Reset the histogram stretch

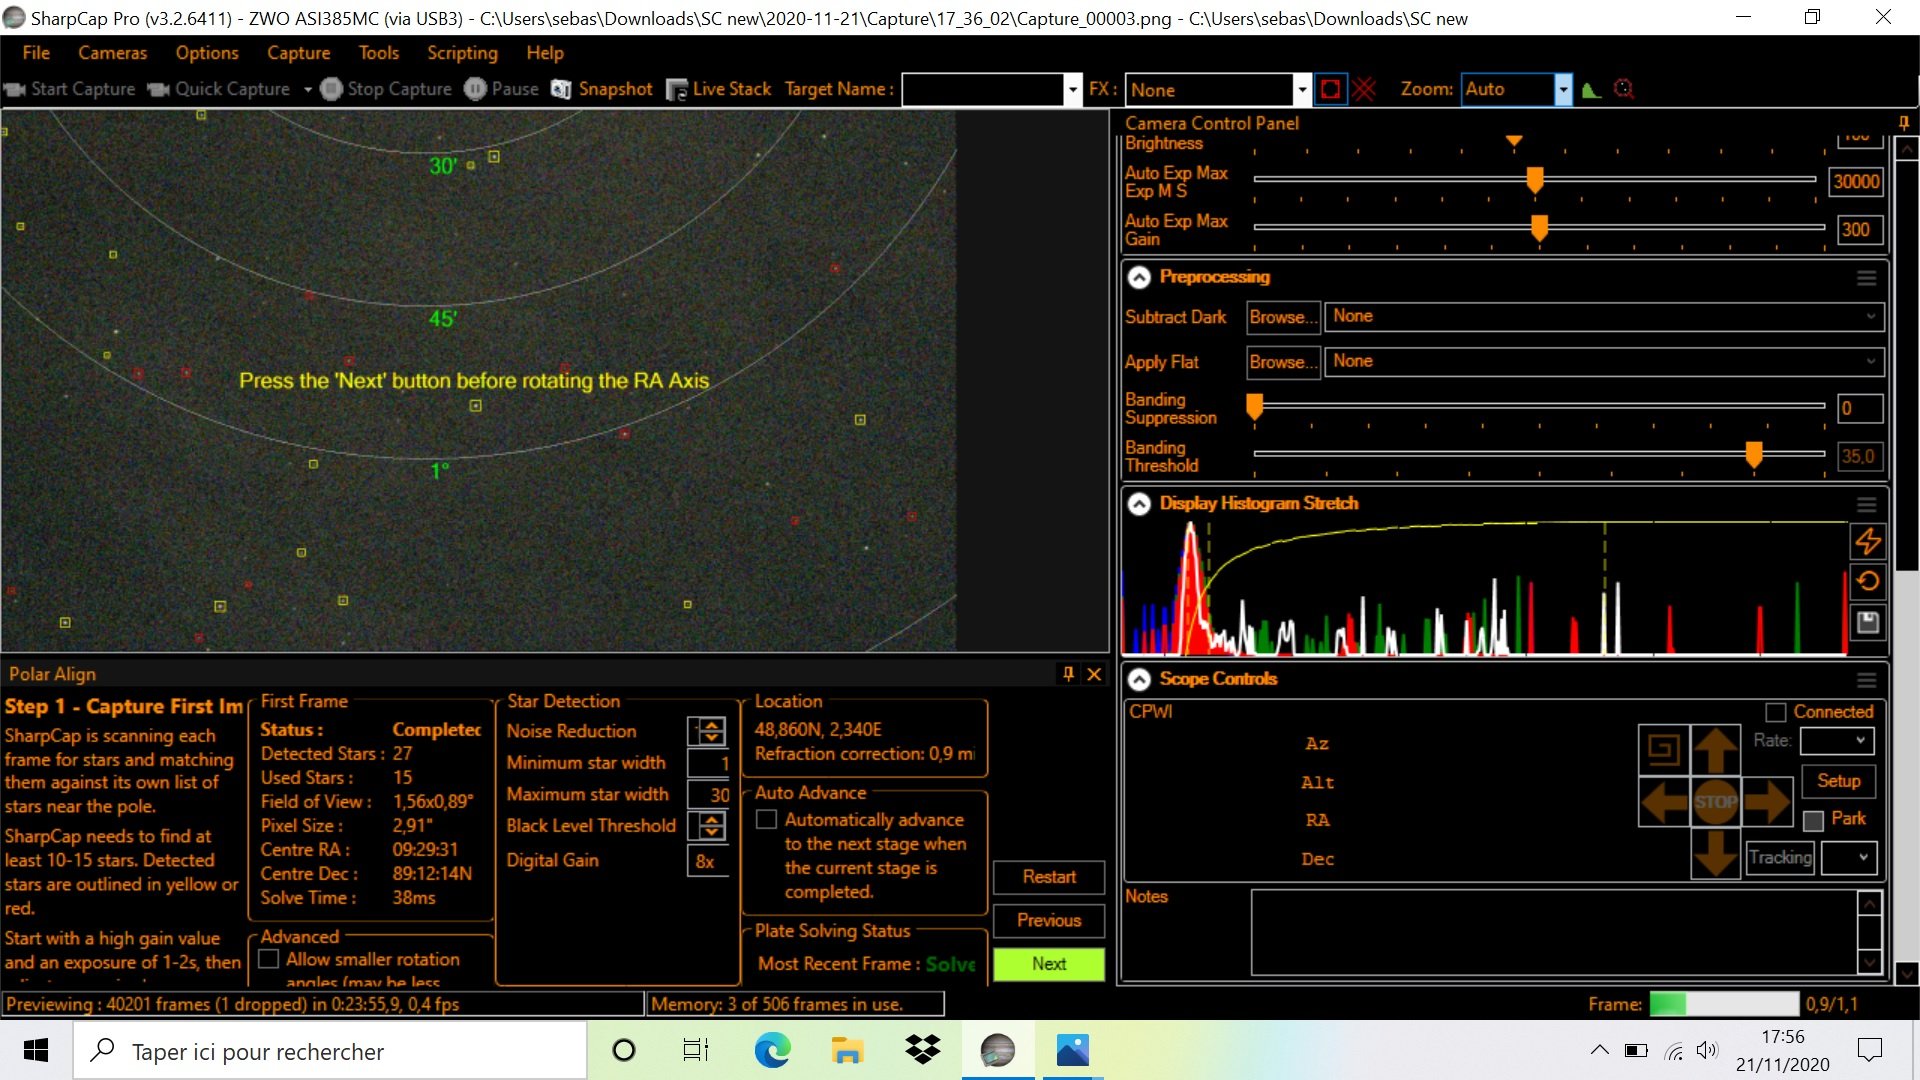coord(1867,581)
